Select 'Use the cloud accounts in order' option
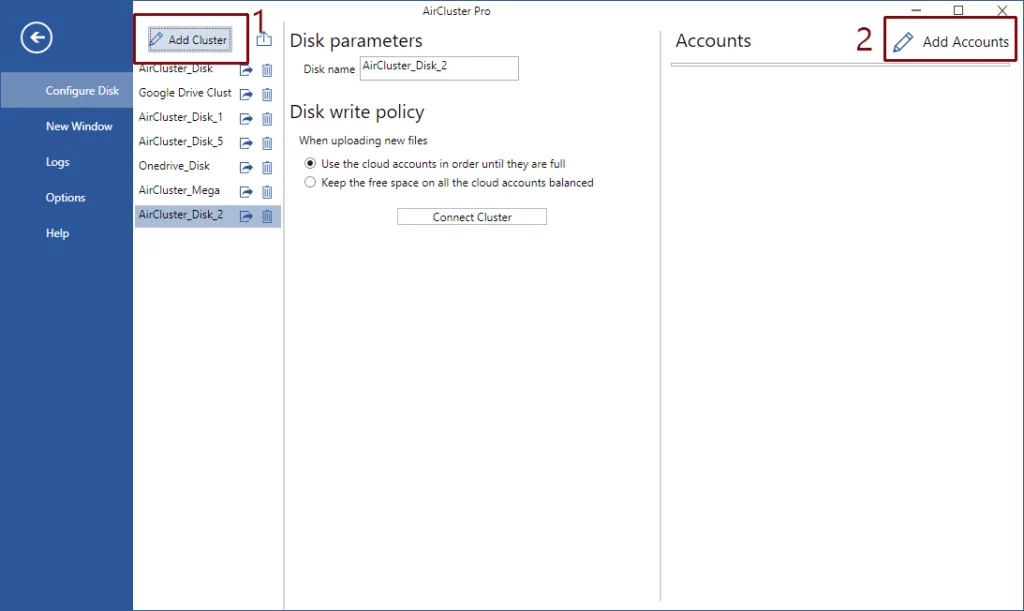1024x611 pixels. click(x=310, y=164)
